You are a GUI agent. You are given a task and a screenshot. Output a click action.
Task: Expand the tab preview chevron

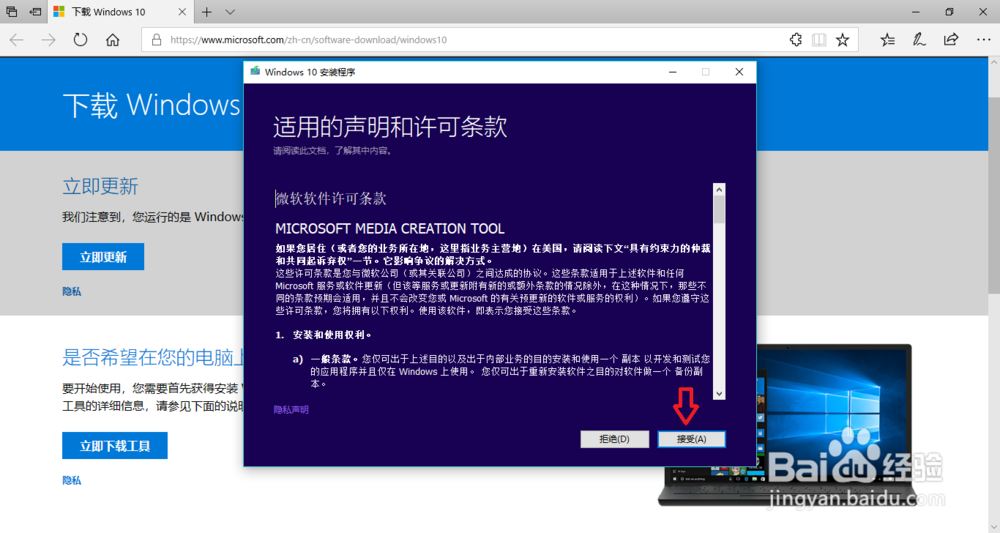click(230, 12)
